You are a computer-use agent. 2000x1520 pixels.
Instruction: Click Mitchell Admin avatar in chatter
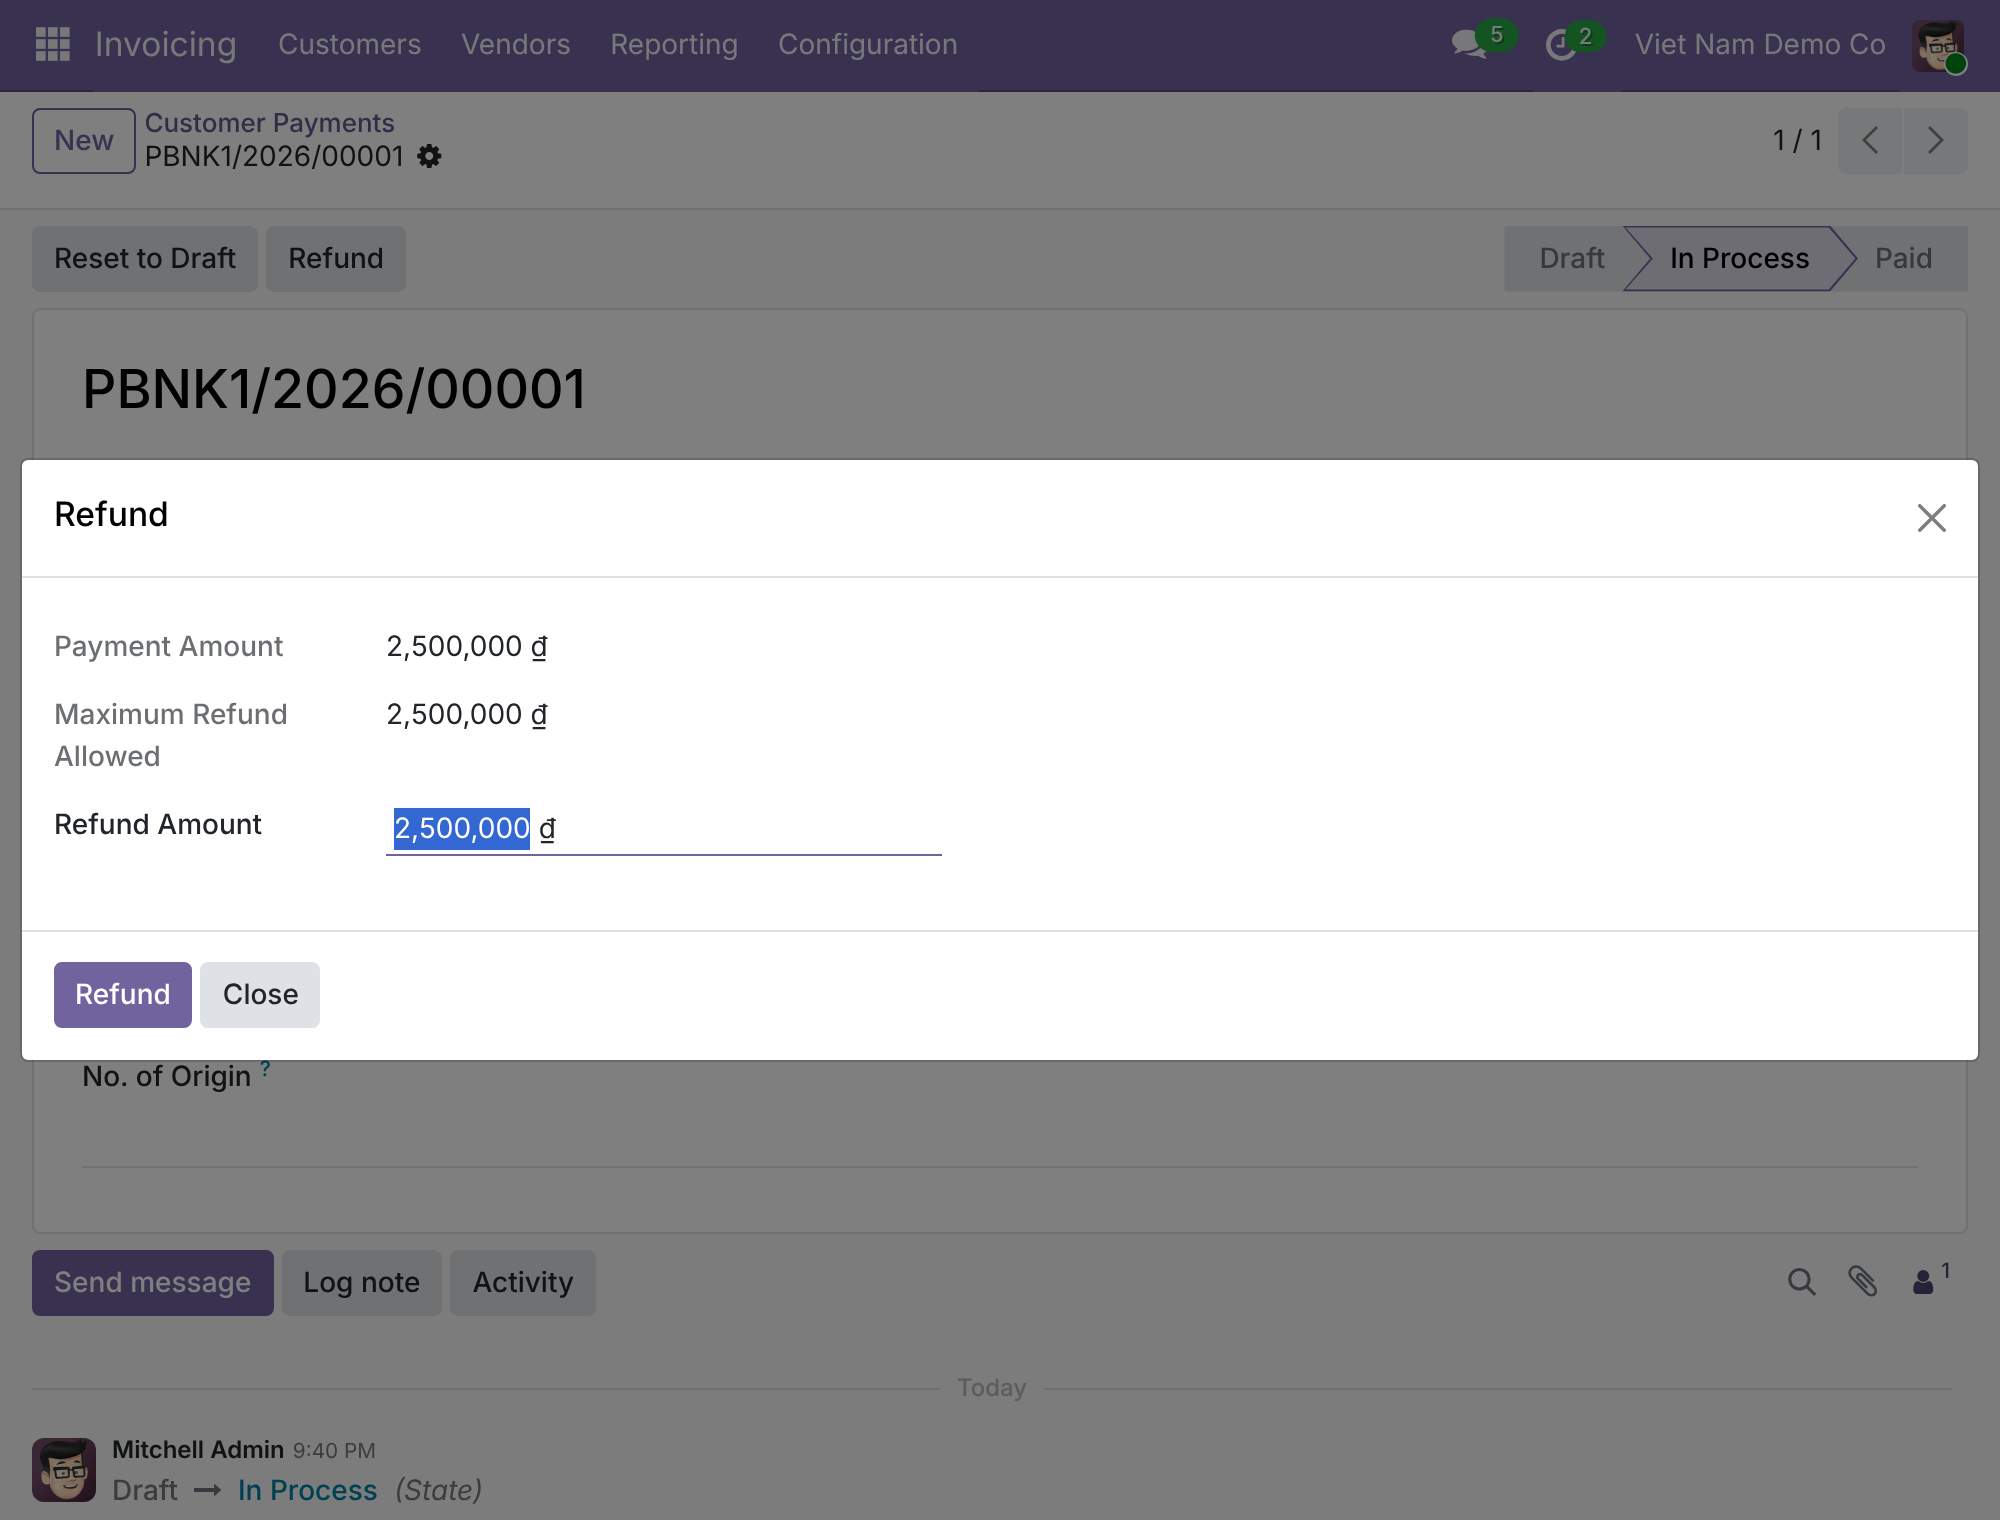click(x=64, y=1469)
